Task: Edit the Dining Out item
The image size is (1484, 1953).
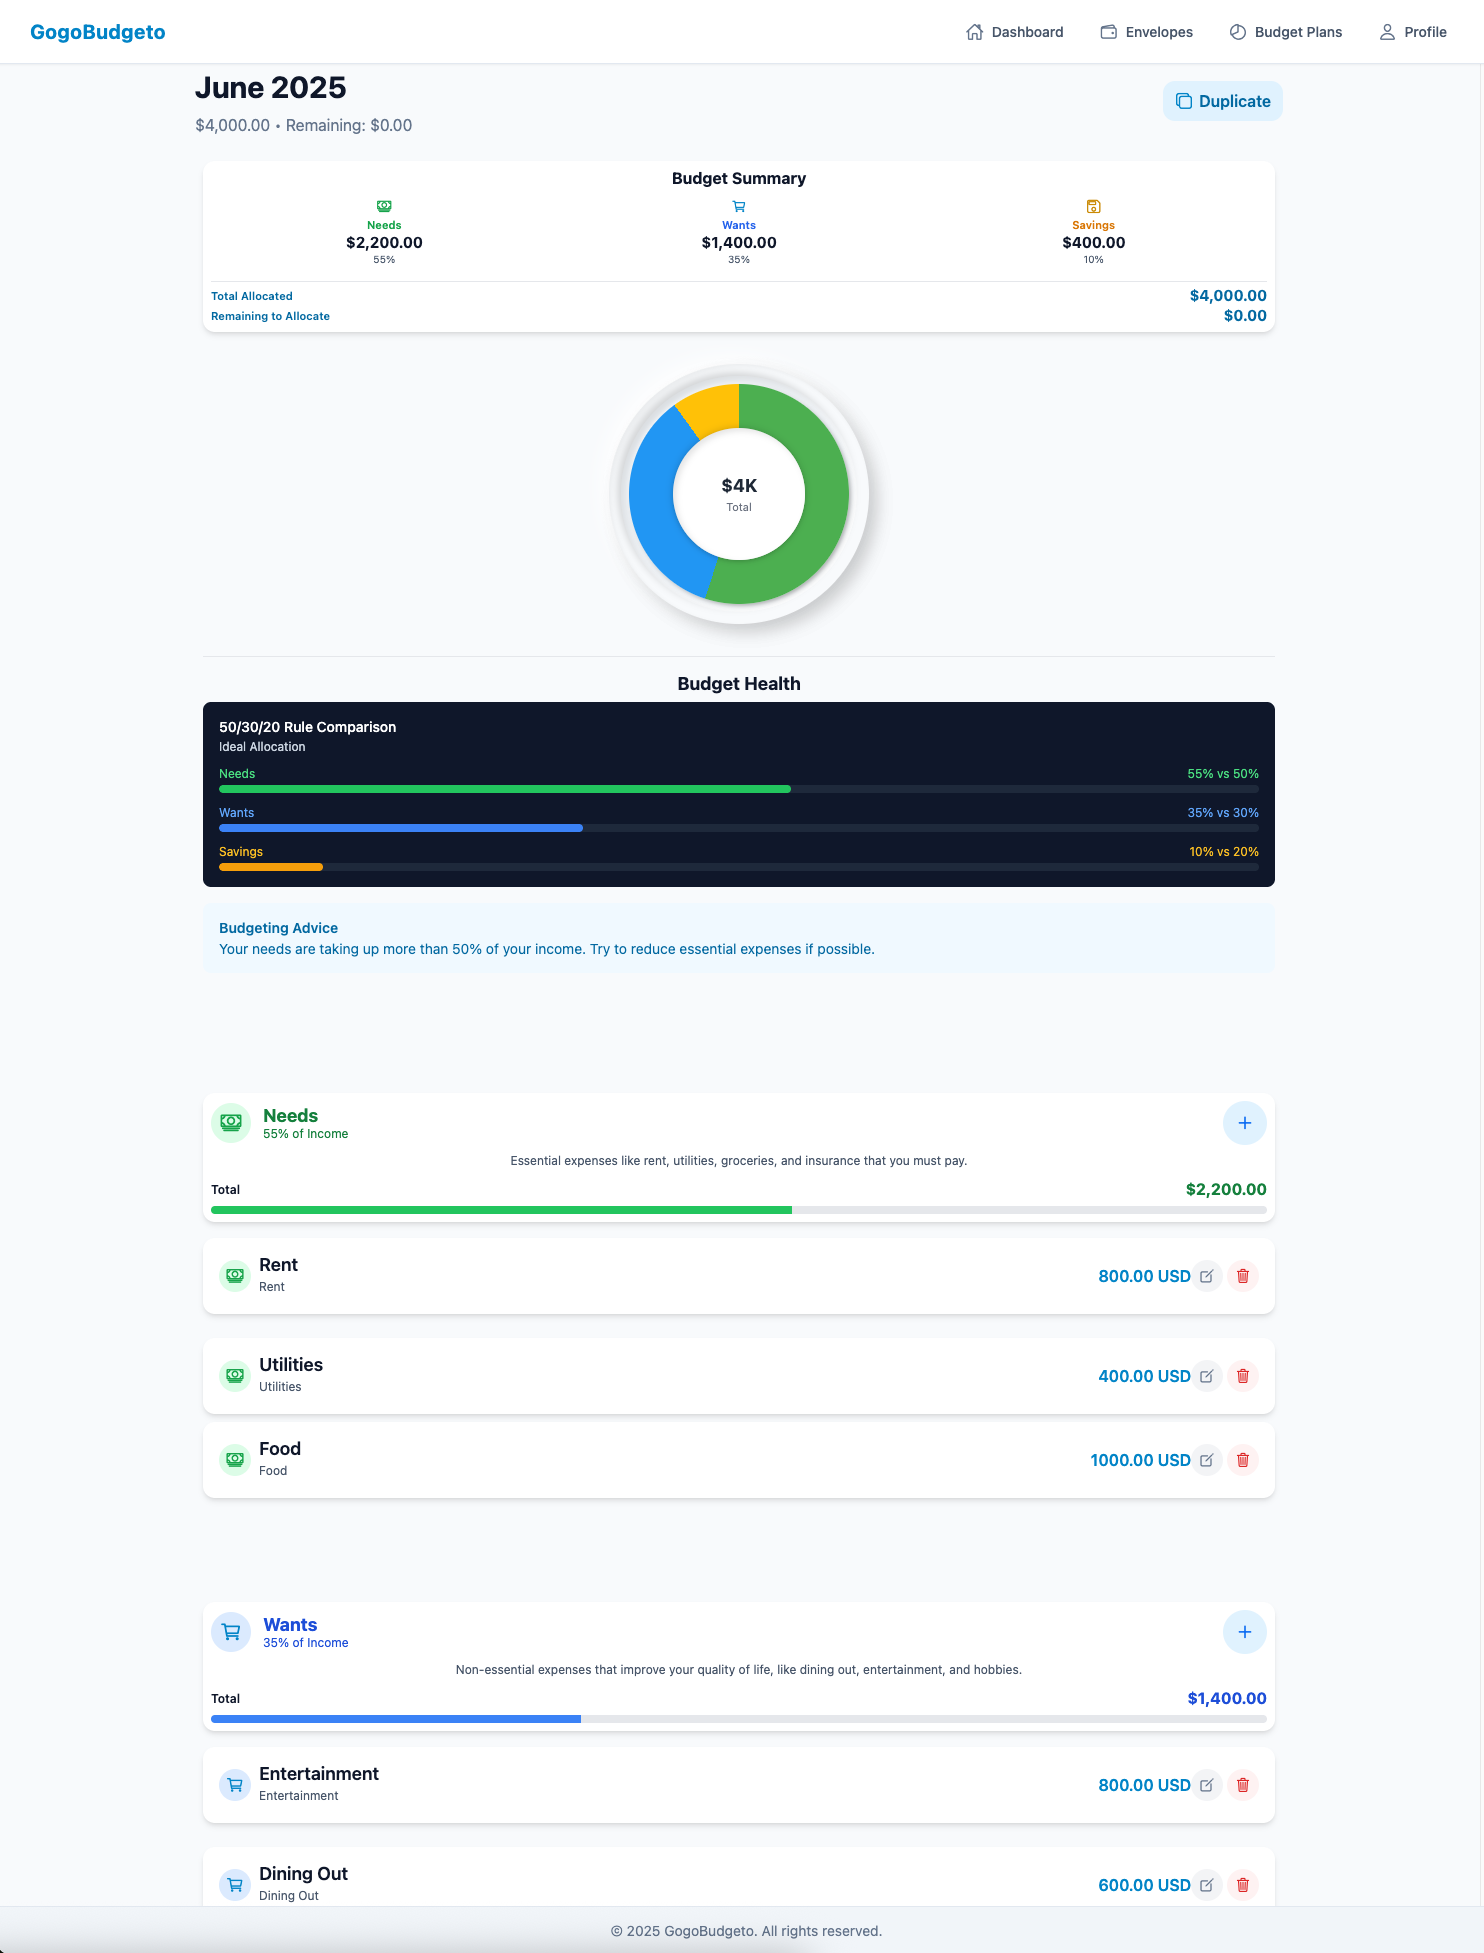Action: 1207,1885
